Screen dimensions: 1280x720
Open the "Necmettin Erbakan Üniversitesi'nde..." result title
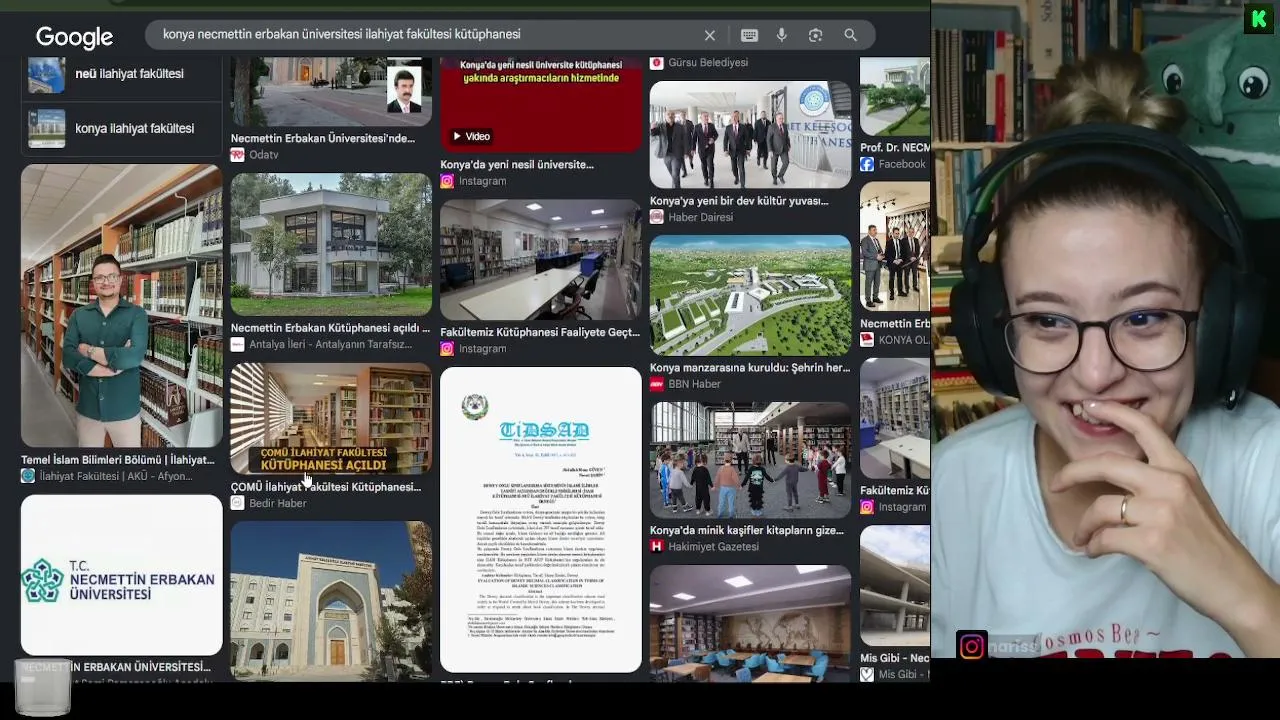coord(323,139)
